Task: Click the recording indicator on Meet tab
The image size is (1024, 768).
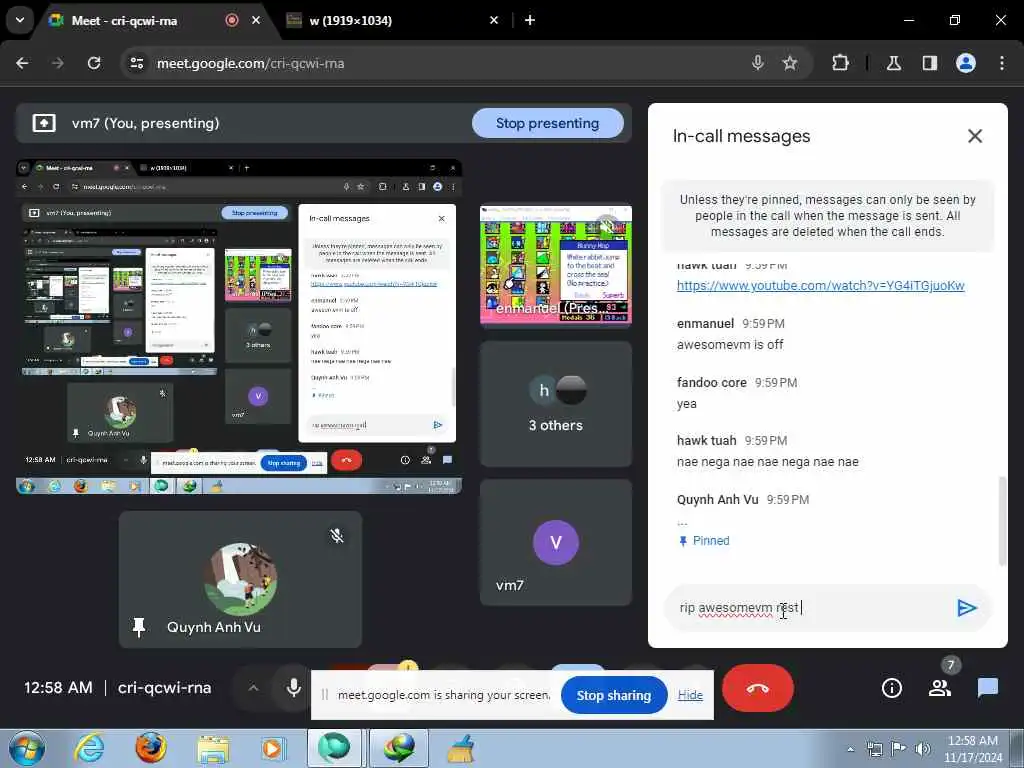Action: pyautogui.click(x=232, y=20)
